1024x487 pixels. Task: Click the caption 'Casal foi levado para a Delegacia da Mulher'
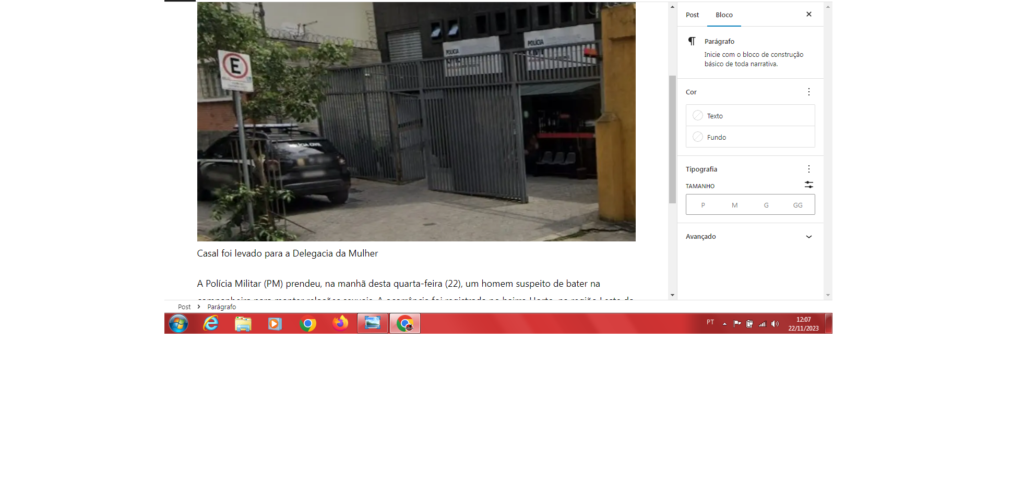(x=287, y=253)
